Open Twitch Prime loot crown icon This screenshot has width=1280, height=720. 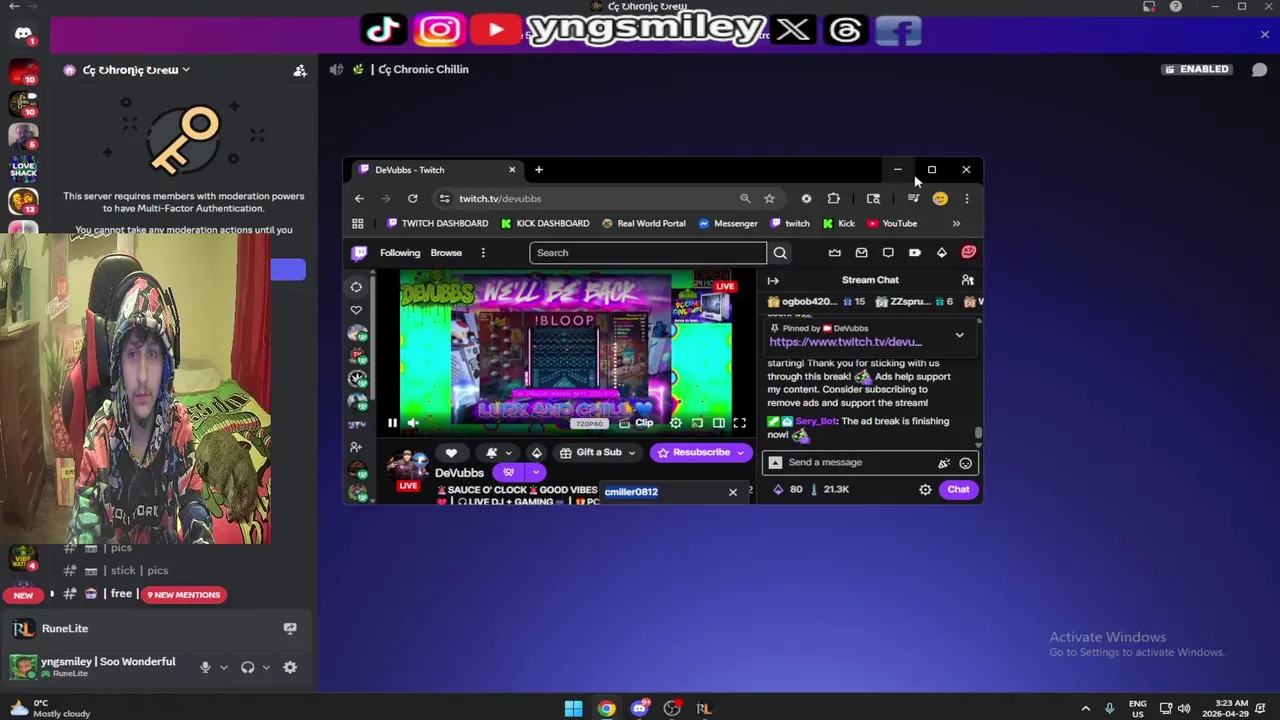tap(835, 253)
